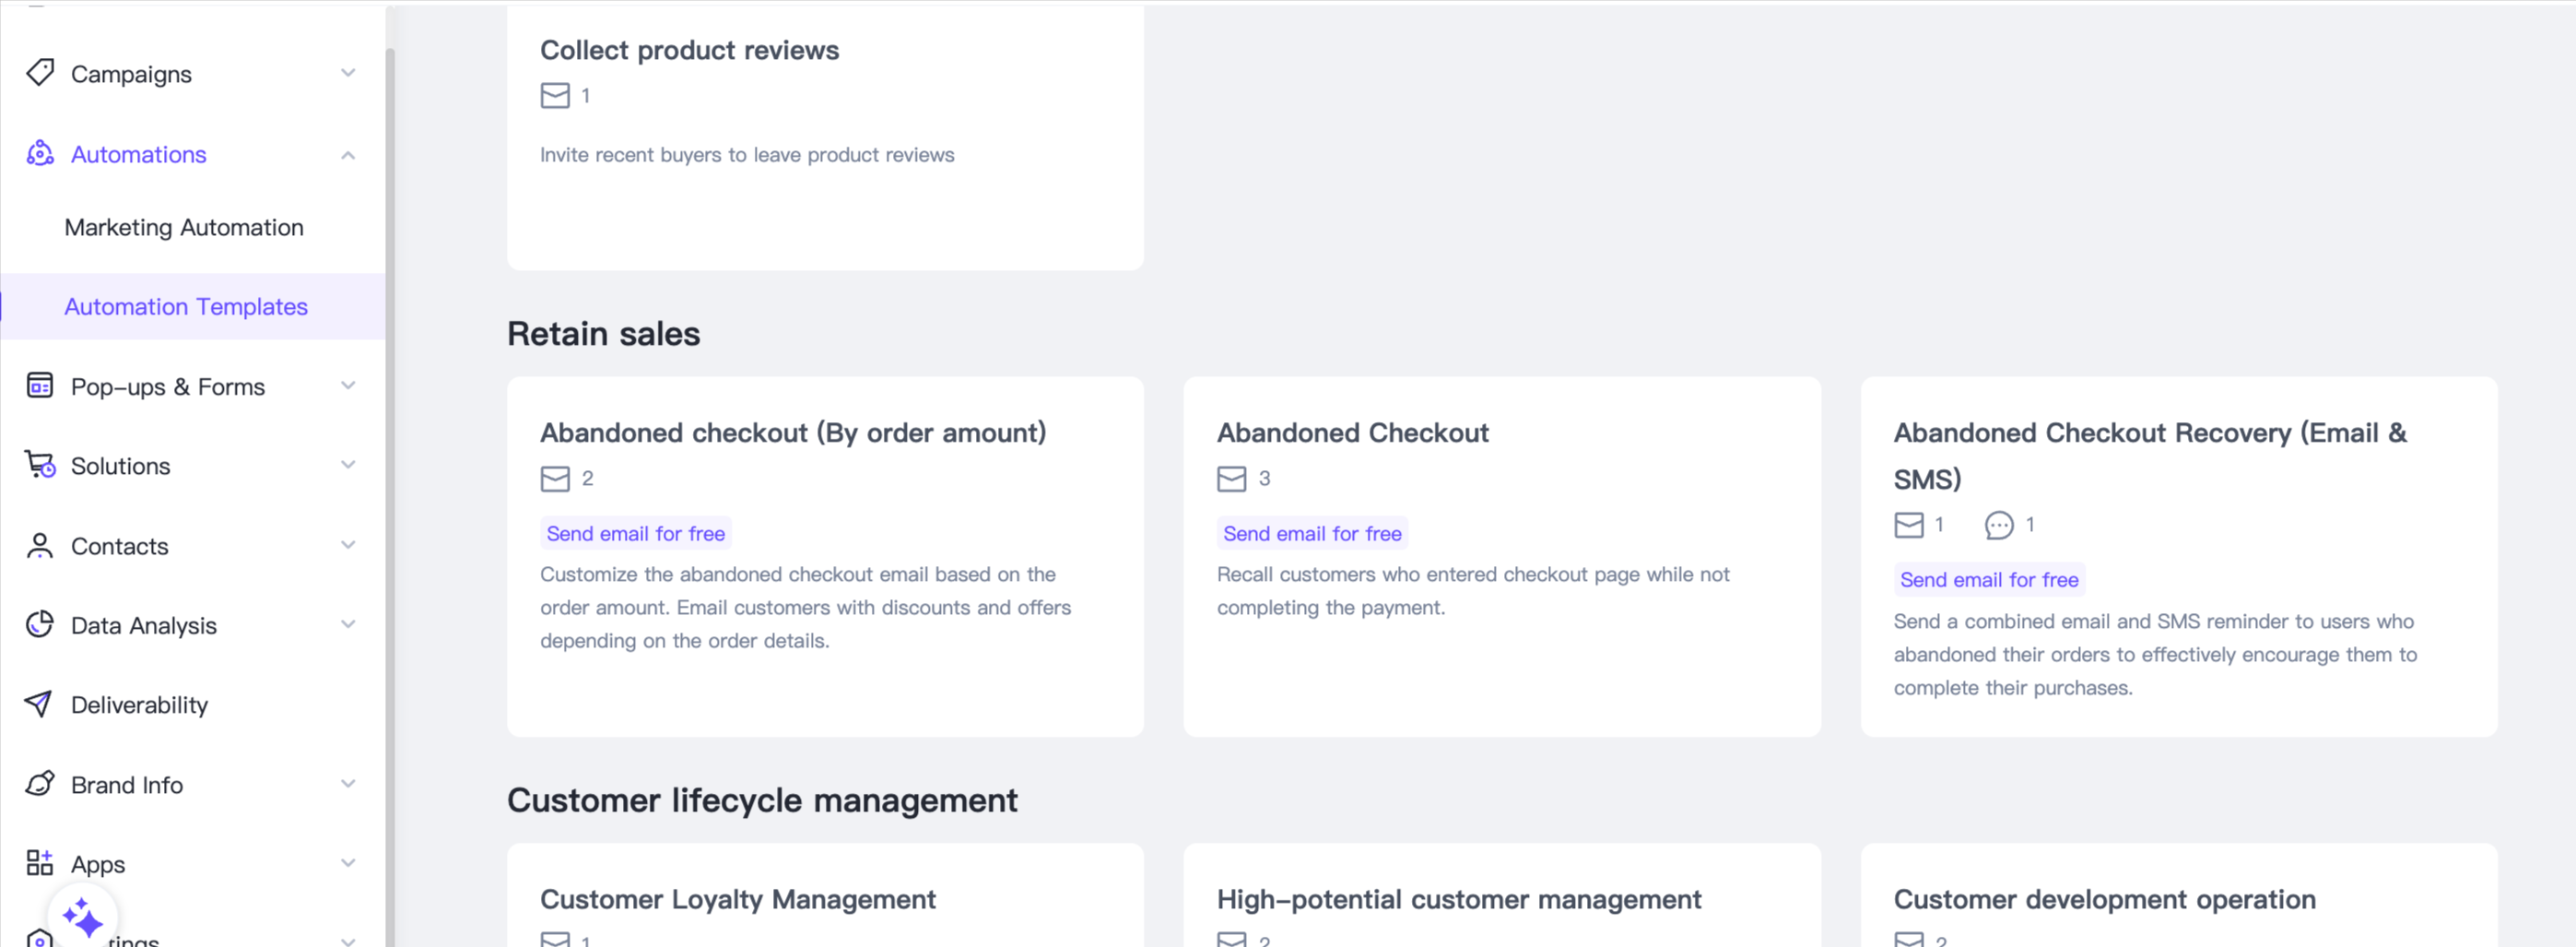
Task: Open the Abandoned Checkout template card
Action: tap(1501, 556)
